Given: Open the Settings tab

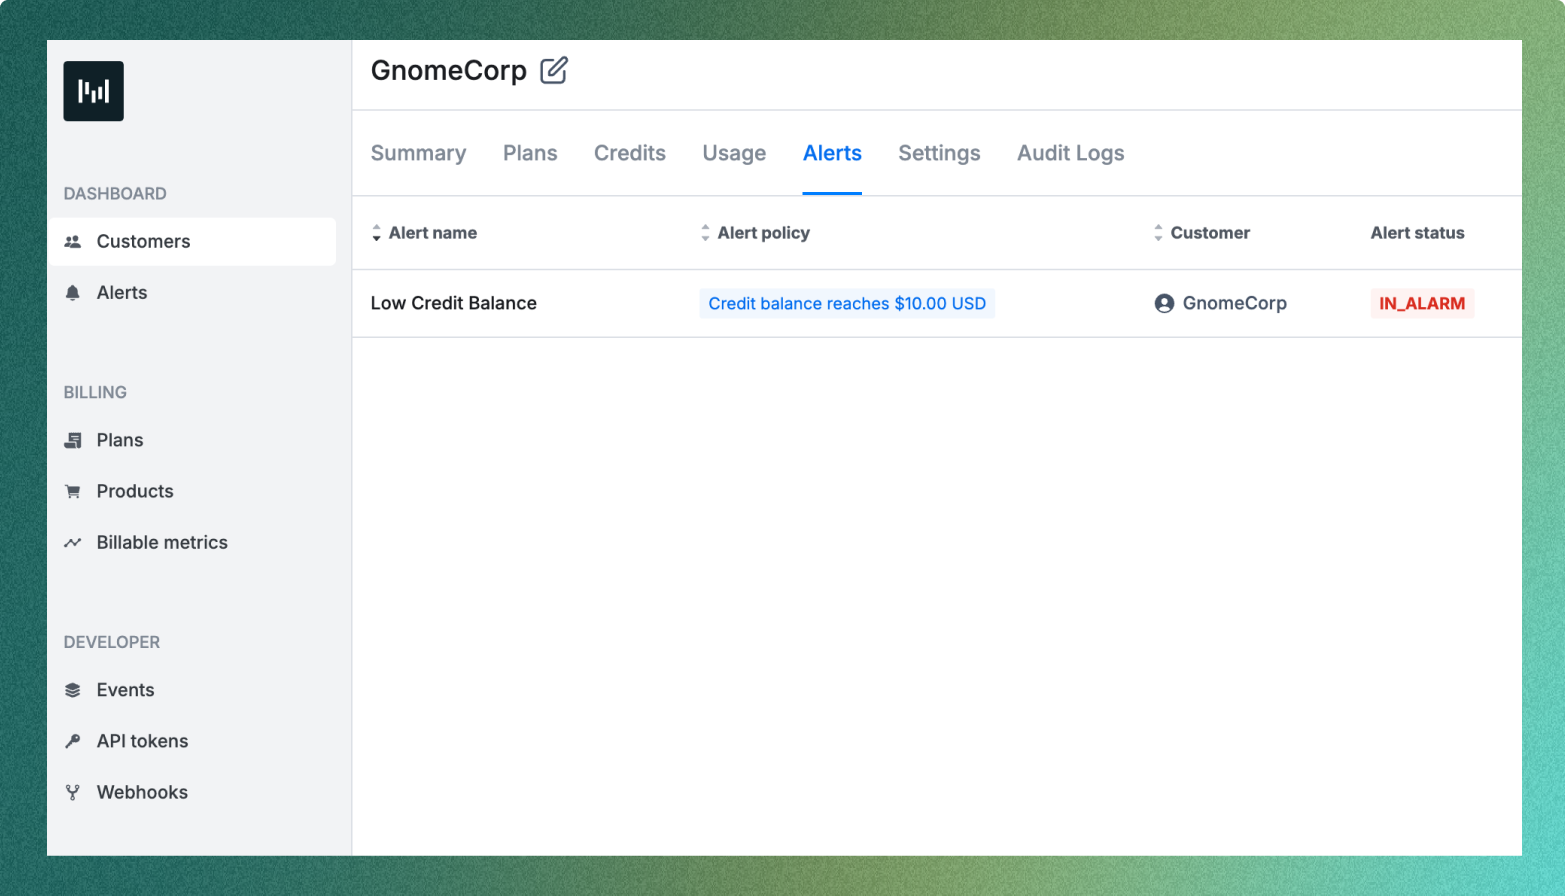Looking at the screenshot, I should [939, 153].
